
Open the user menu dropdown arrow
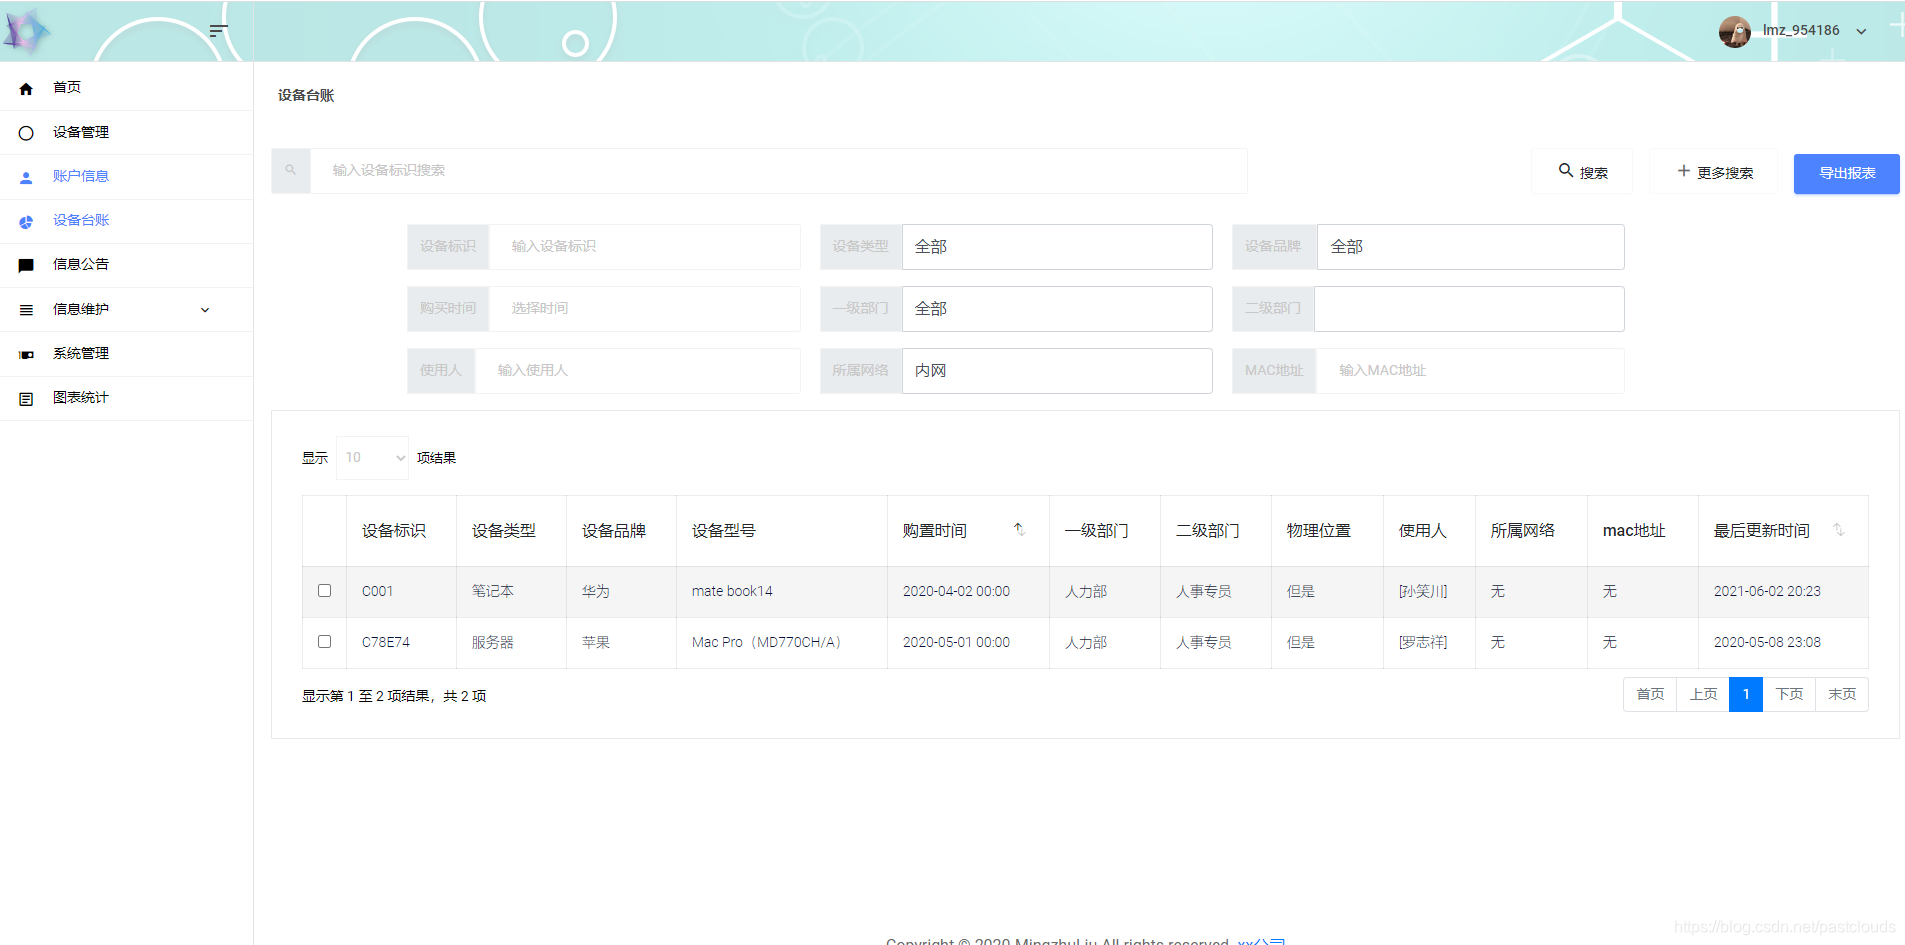click(x=1861, y=31)
